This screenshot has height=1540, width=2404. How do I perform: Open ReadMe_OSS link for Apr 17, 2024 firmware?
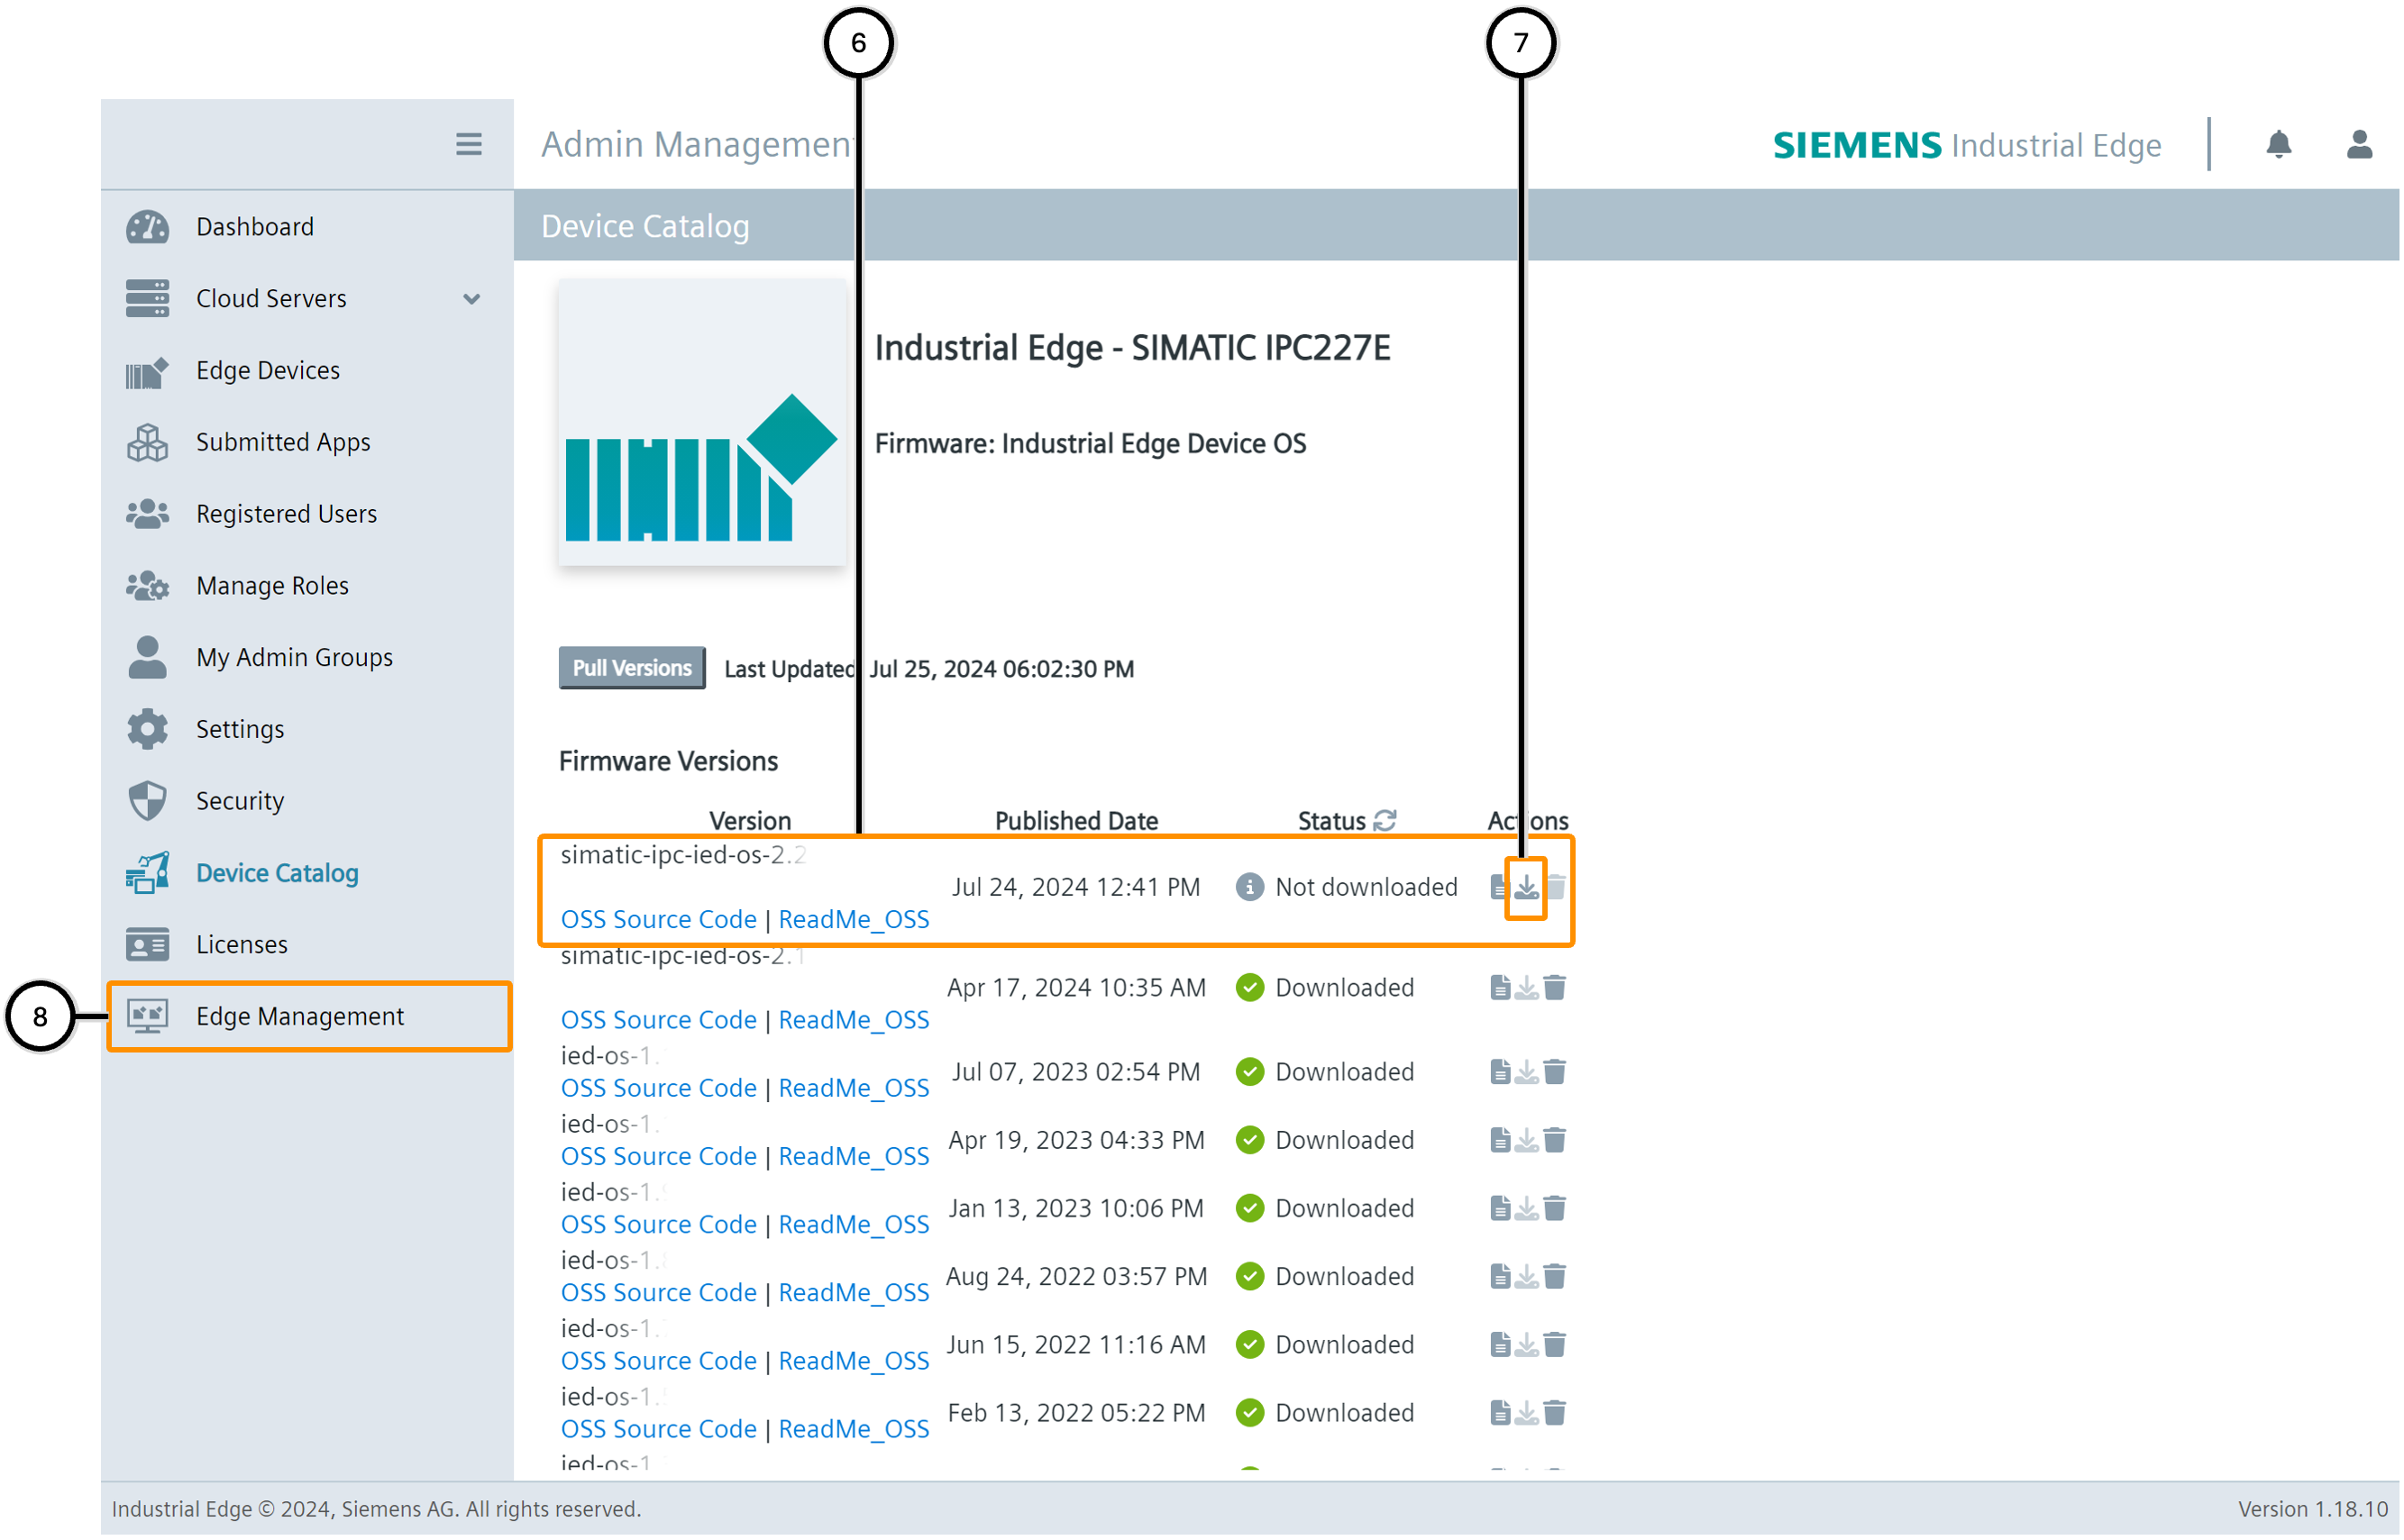(853, 1021)
